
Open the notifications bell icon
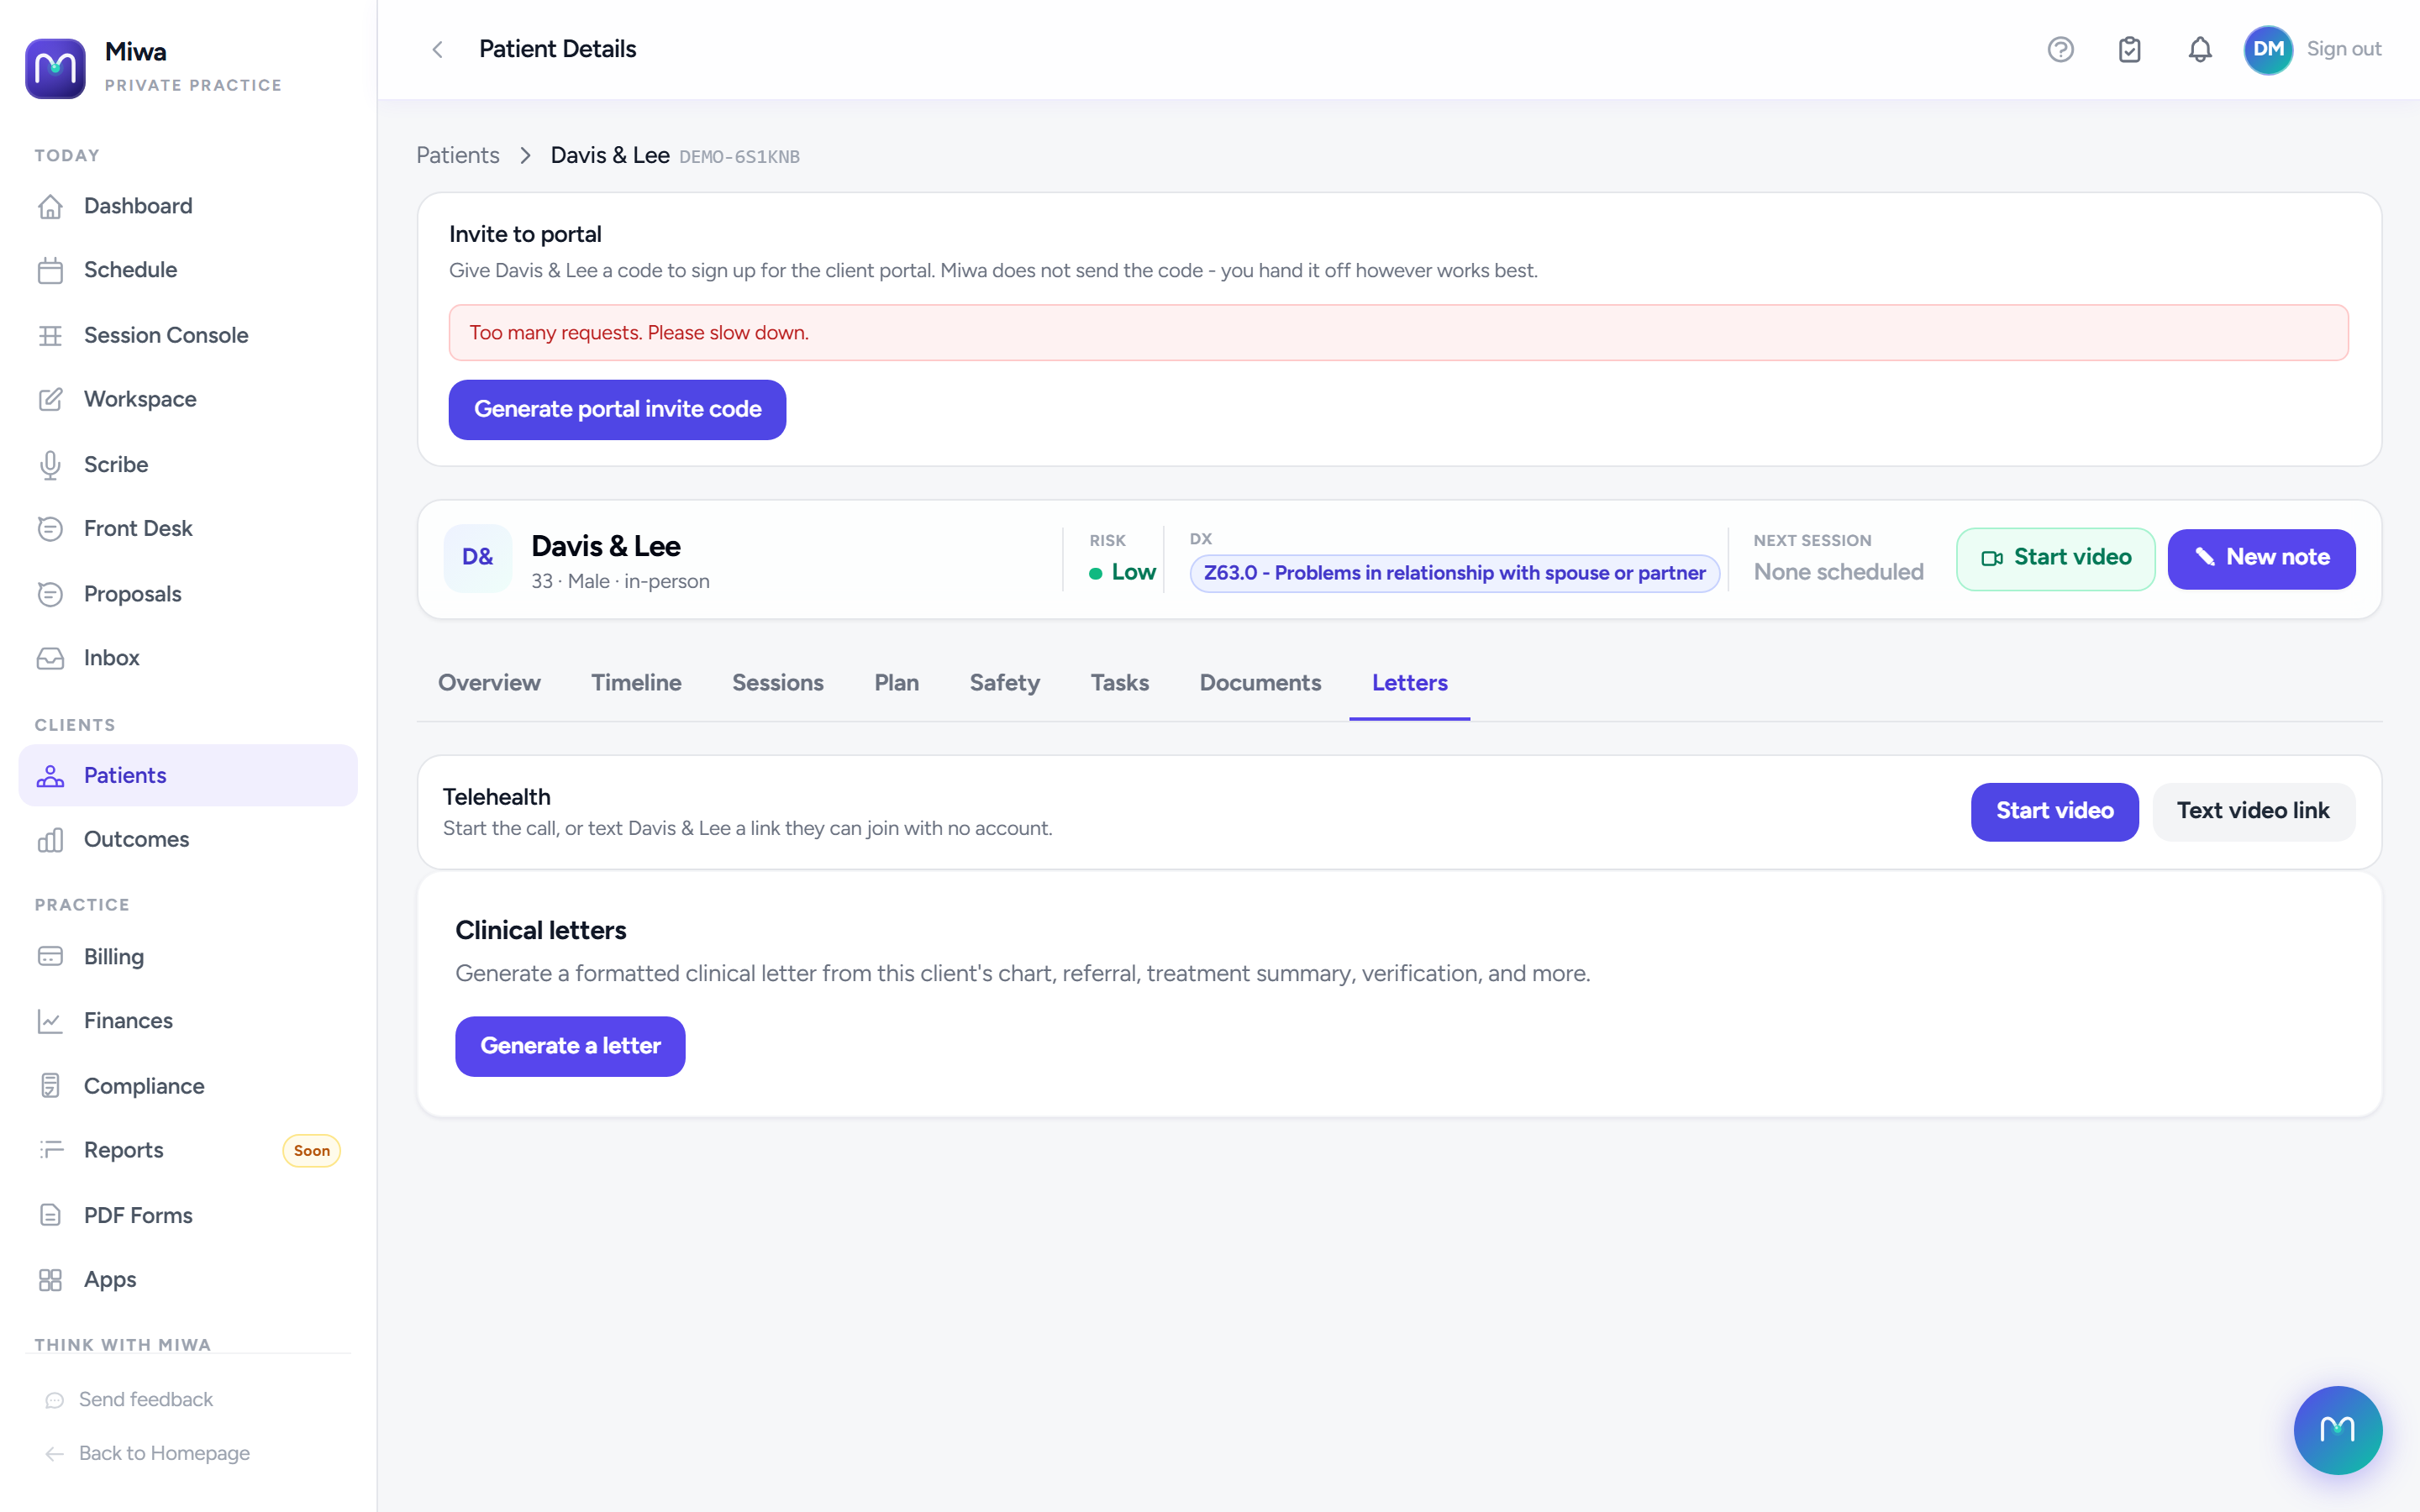(x=2199, y=49)
